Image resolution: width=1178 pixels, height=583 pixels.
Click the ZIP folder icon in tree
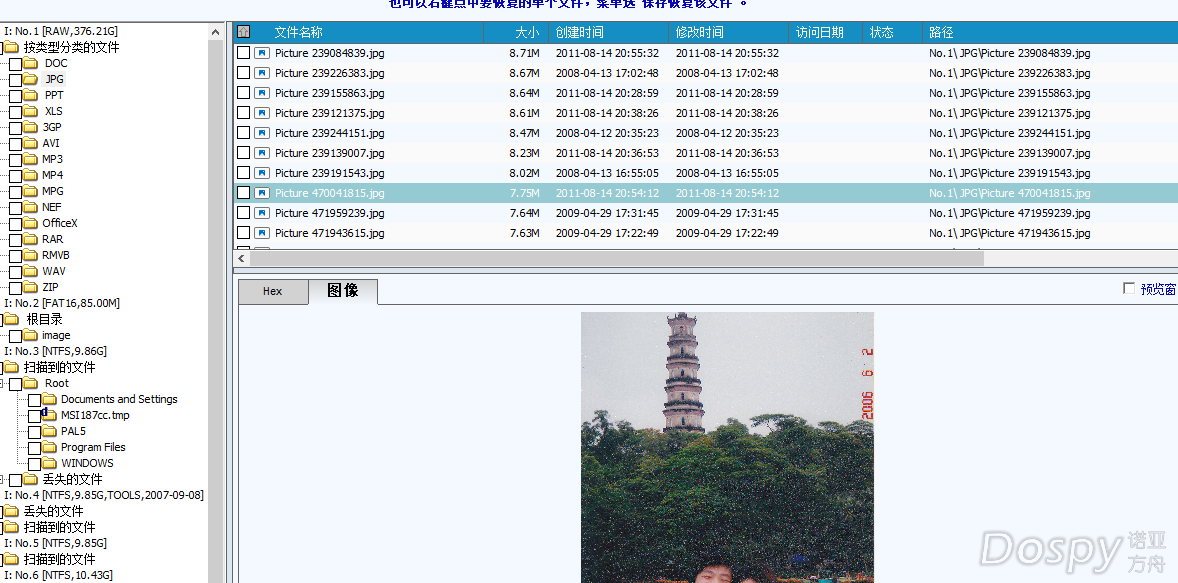click(31, 287)
